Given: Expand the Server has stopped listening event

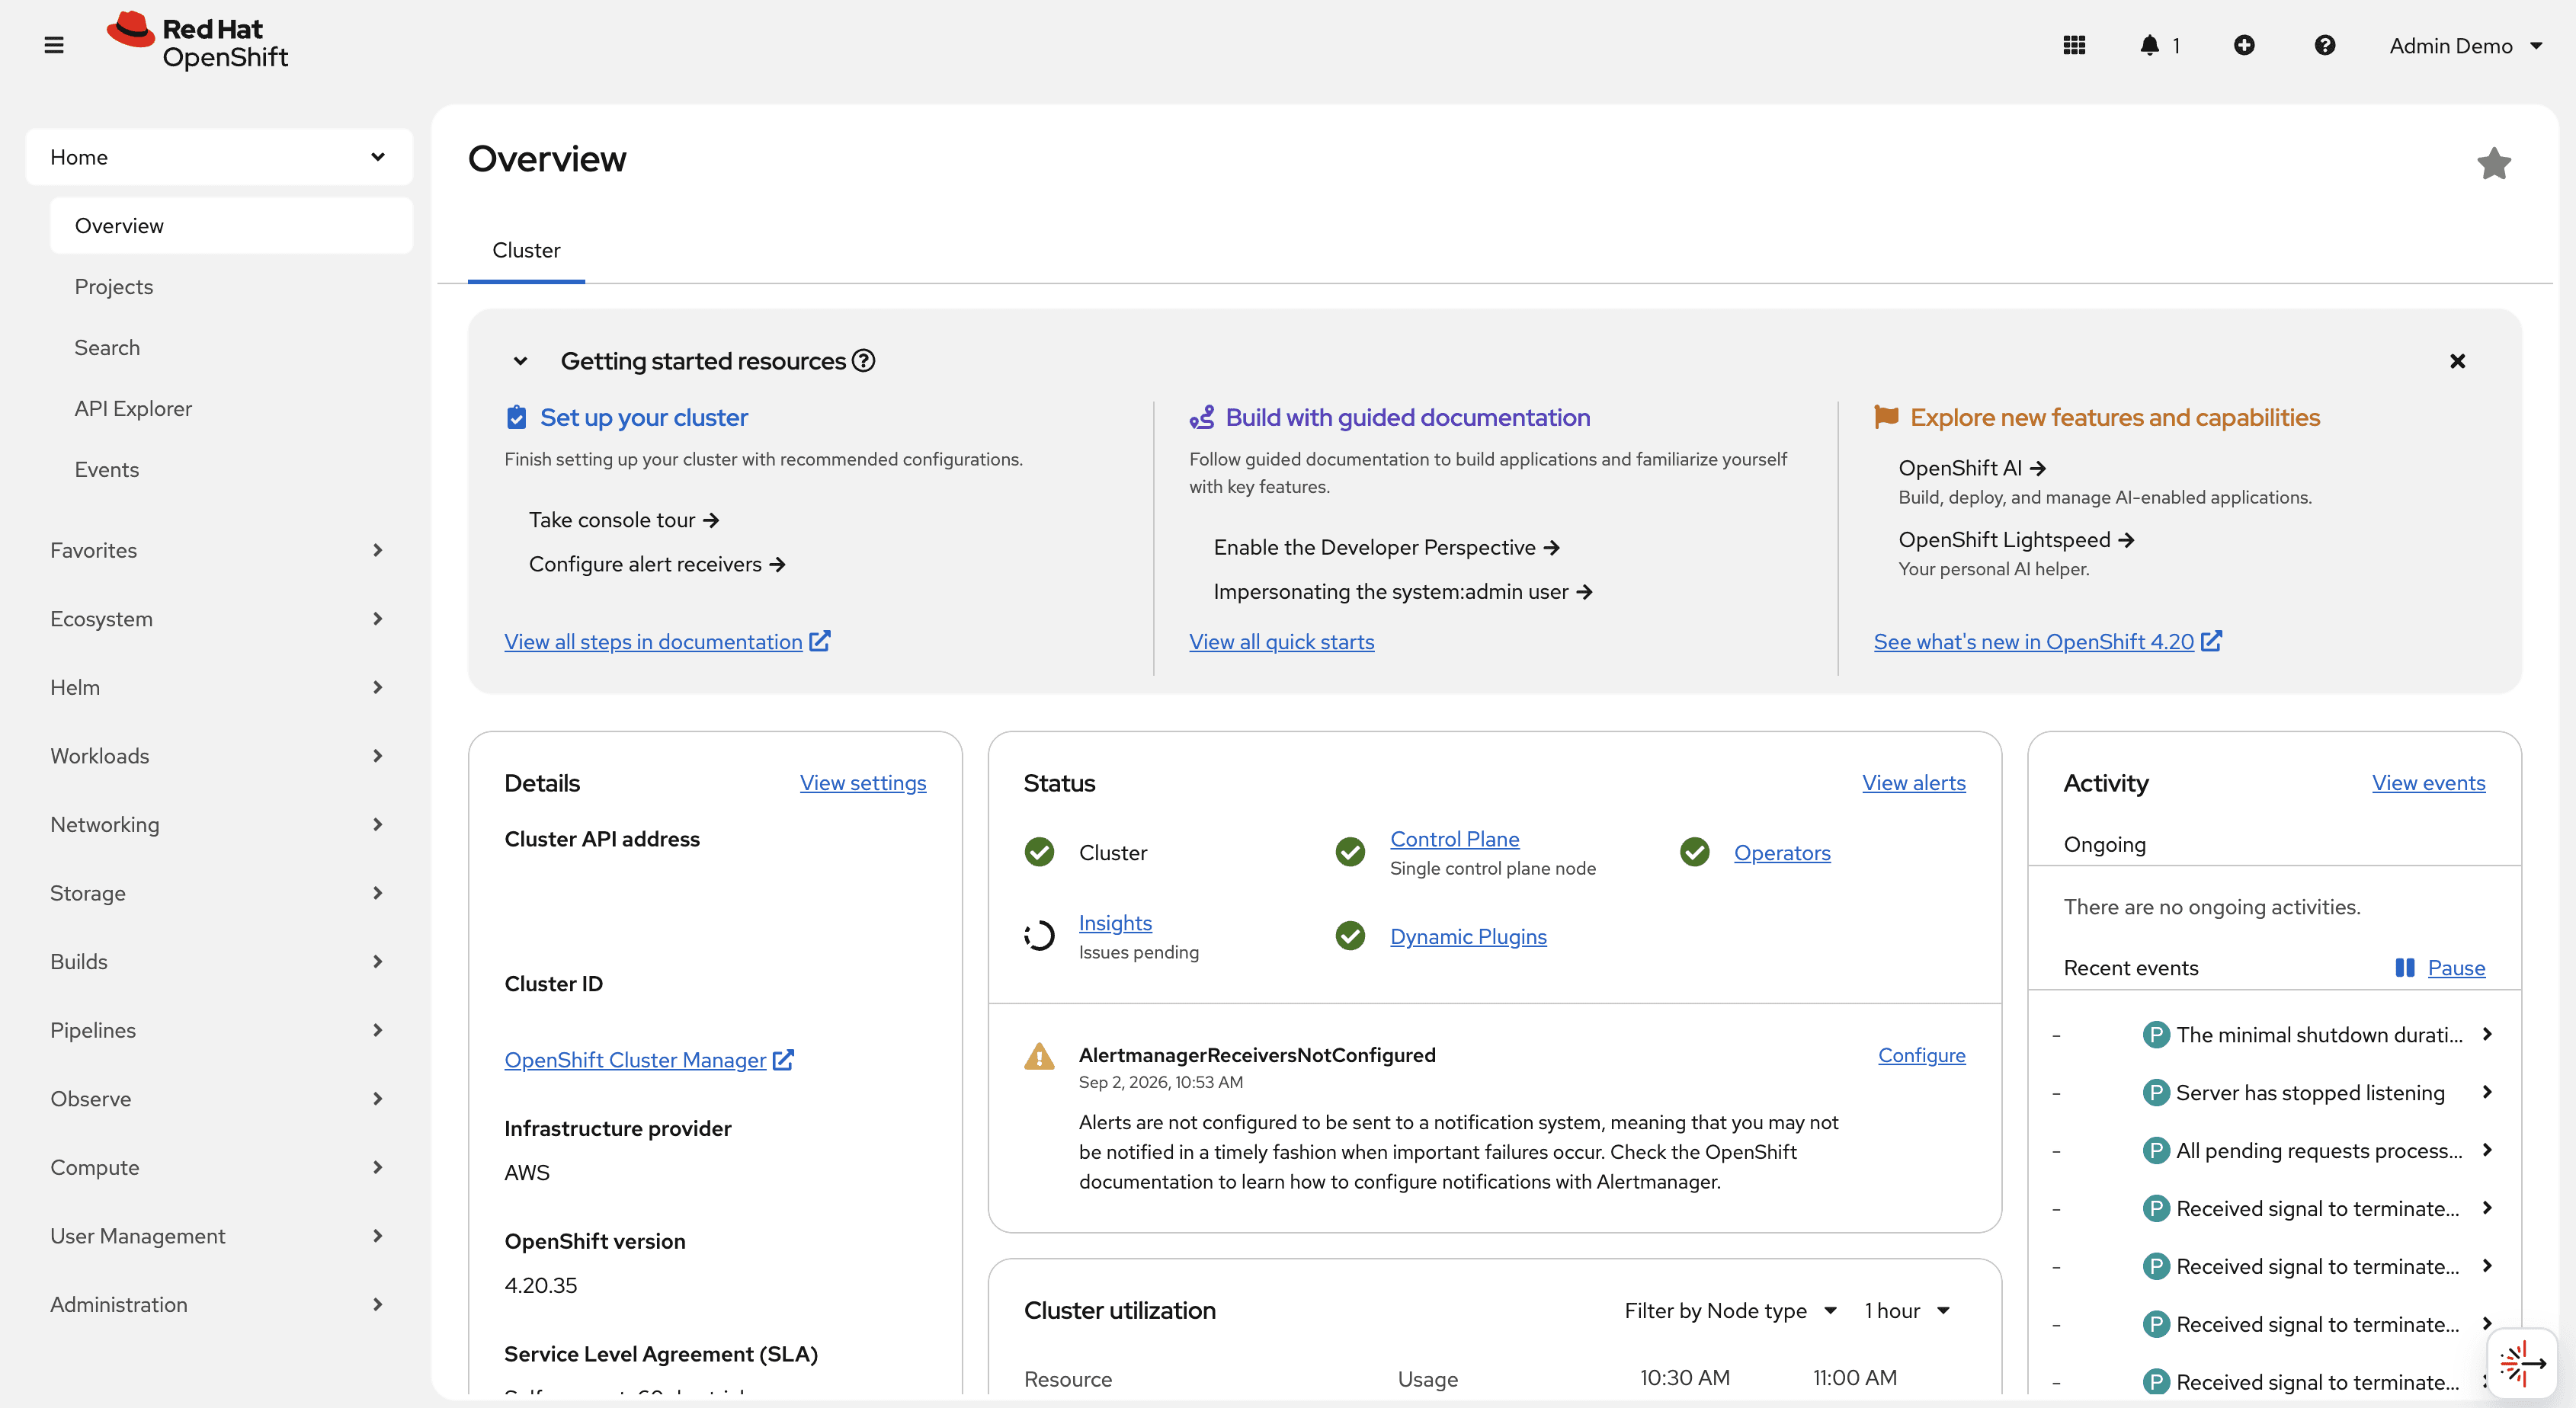Looking at the screenshot, I should click(x=2487, y=1092).
